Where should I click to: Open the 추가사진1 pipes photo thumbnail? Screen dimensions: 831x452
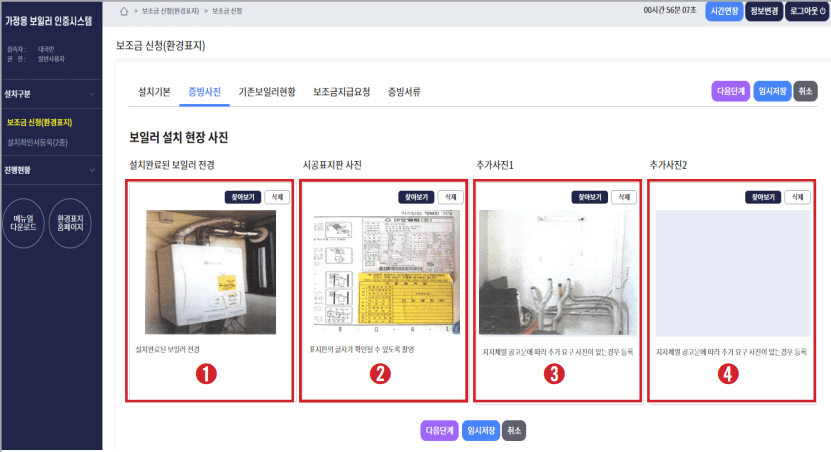[558, 272]
